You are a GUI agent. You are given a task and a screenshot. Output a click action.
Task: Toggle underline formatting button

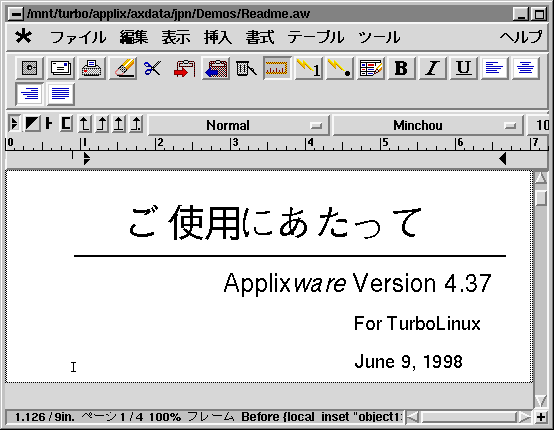pos(464,68)
